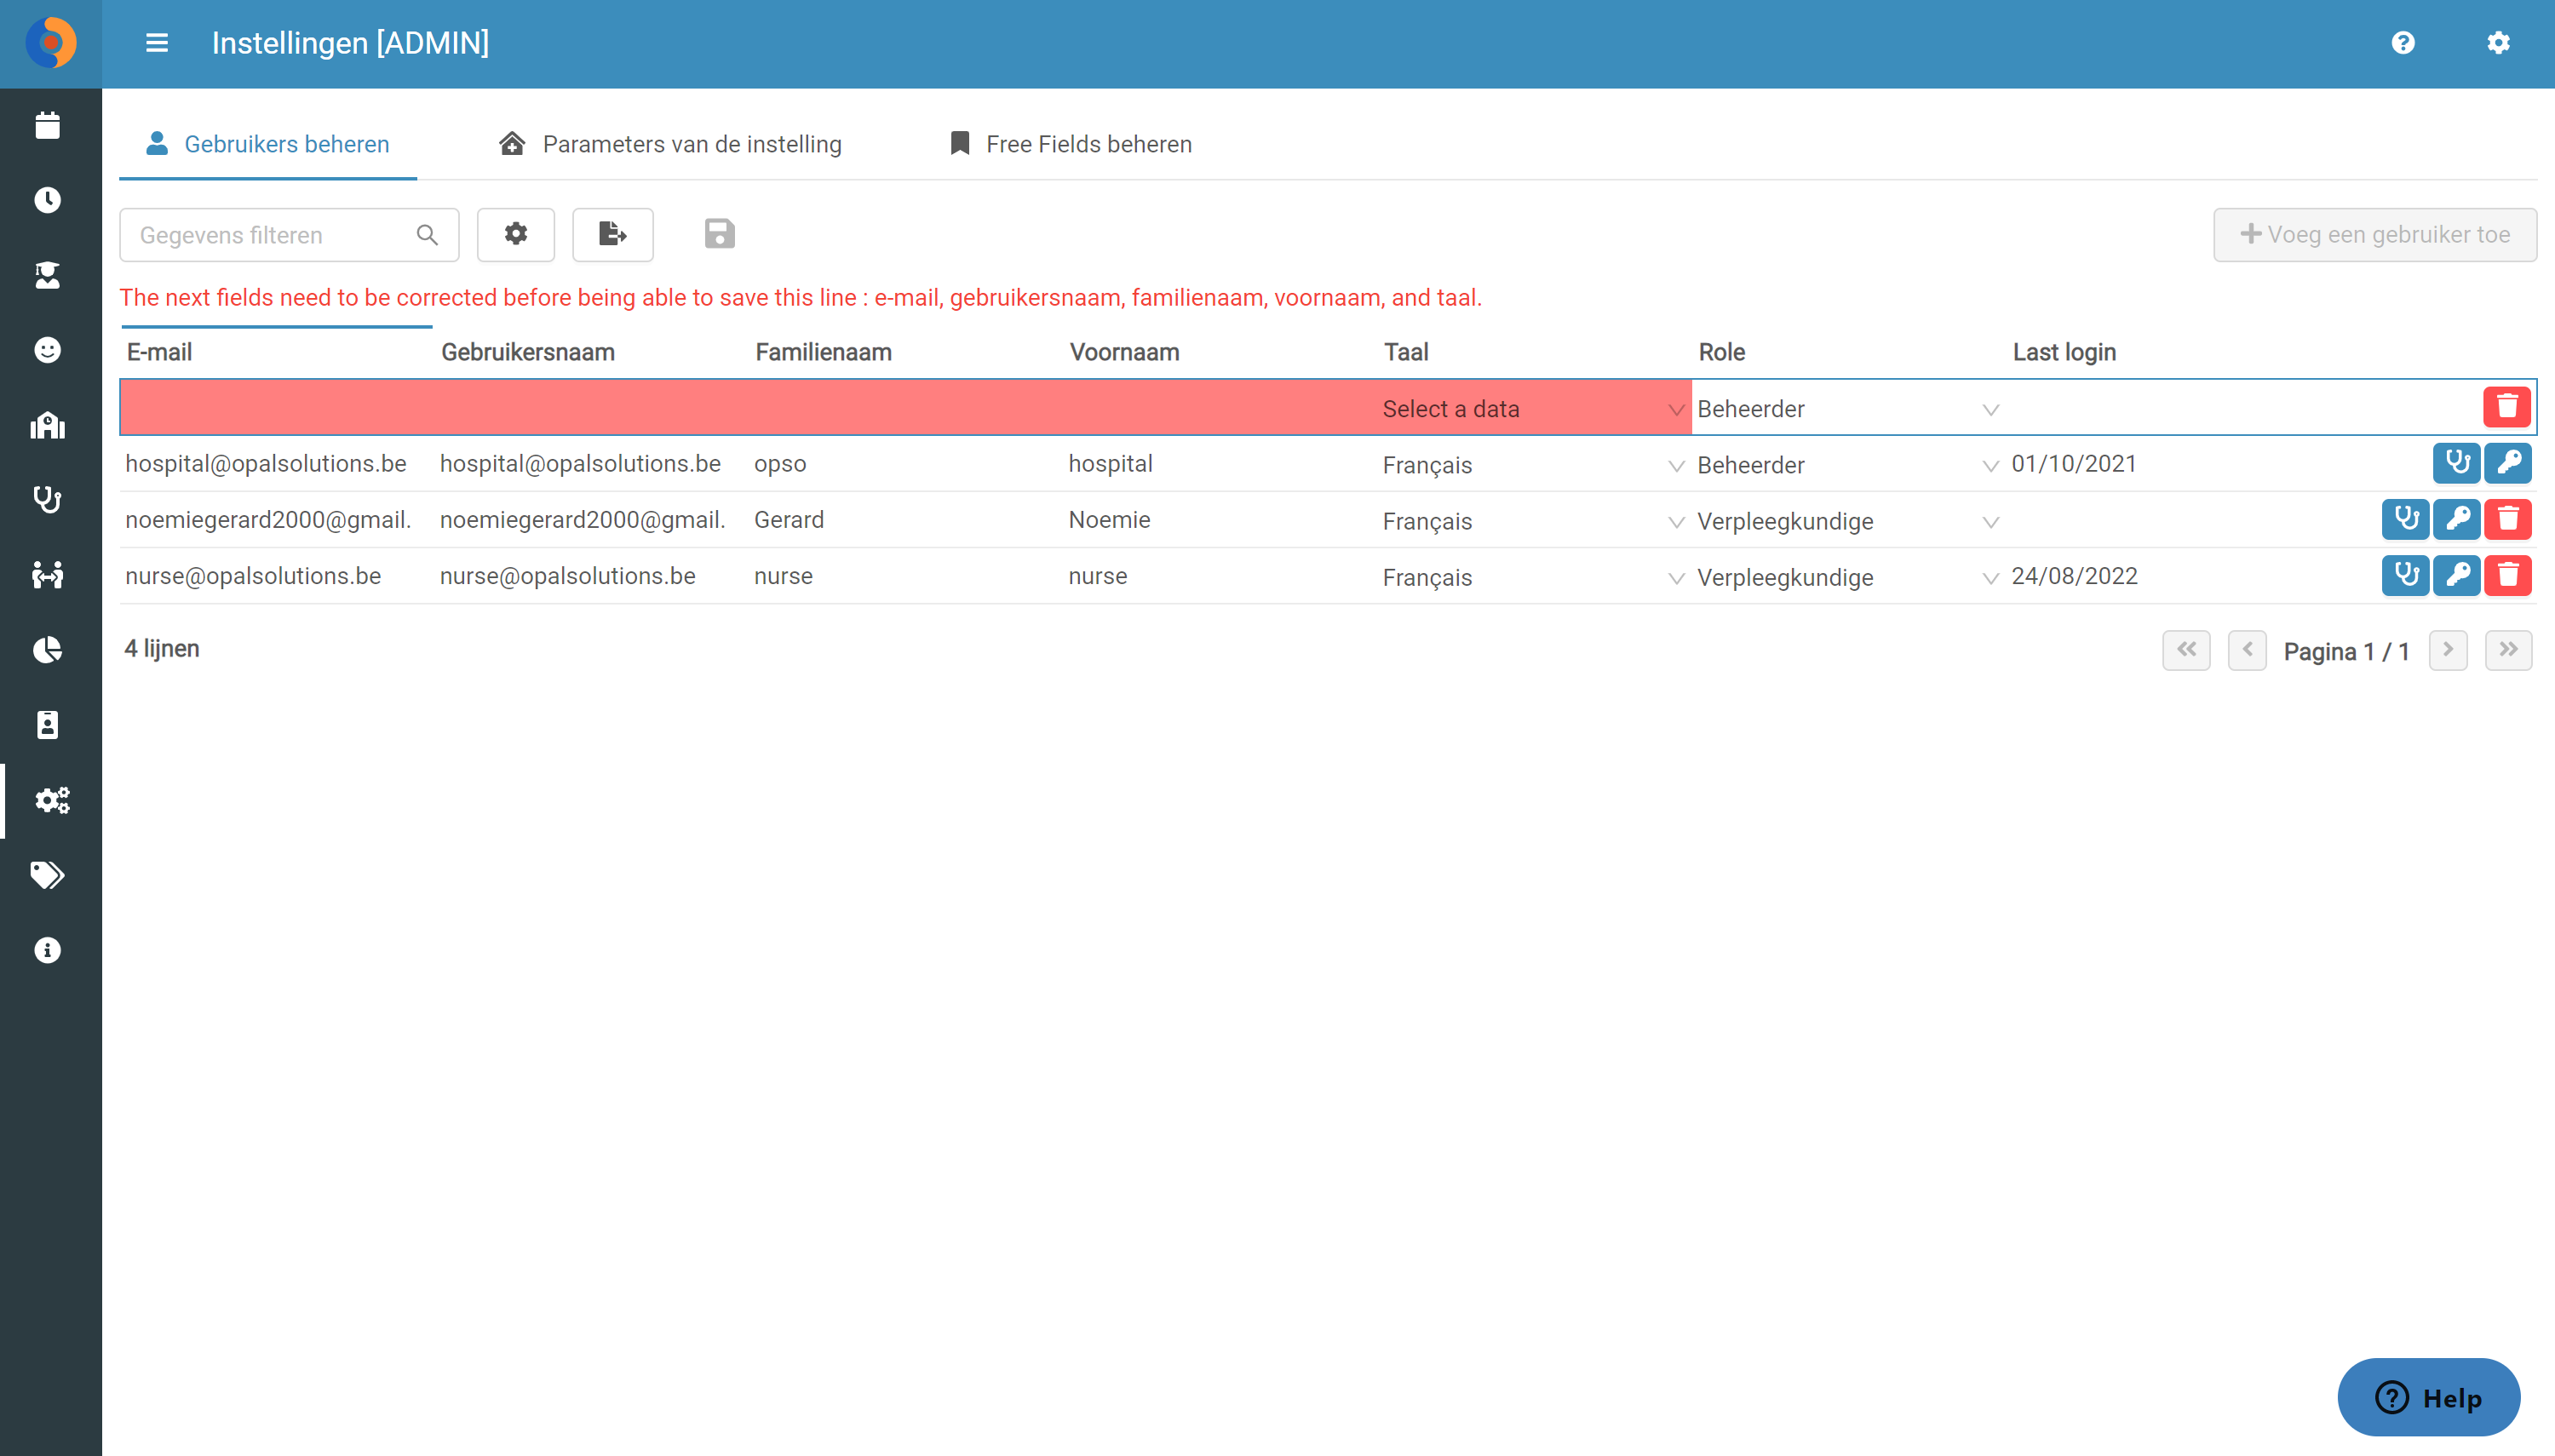Open the people distancing sidebar icon
This screenshot has width=2555, height=1456.
pos(47,574)
